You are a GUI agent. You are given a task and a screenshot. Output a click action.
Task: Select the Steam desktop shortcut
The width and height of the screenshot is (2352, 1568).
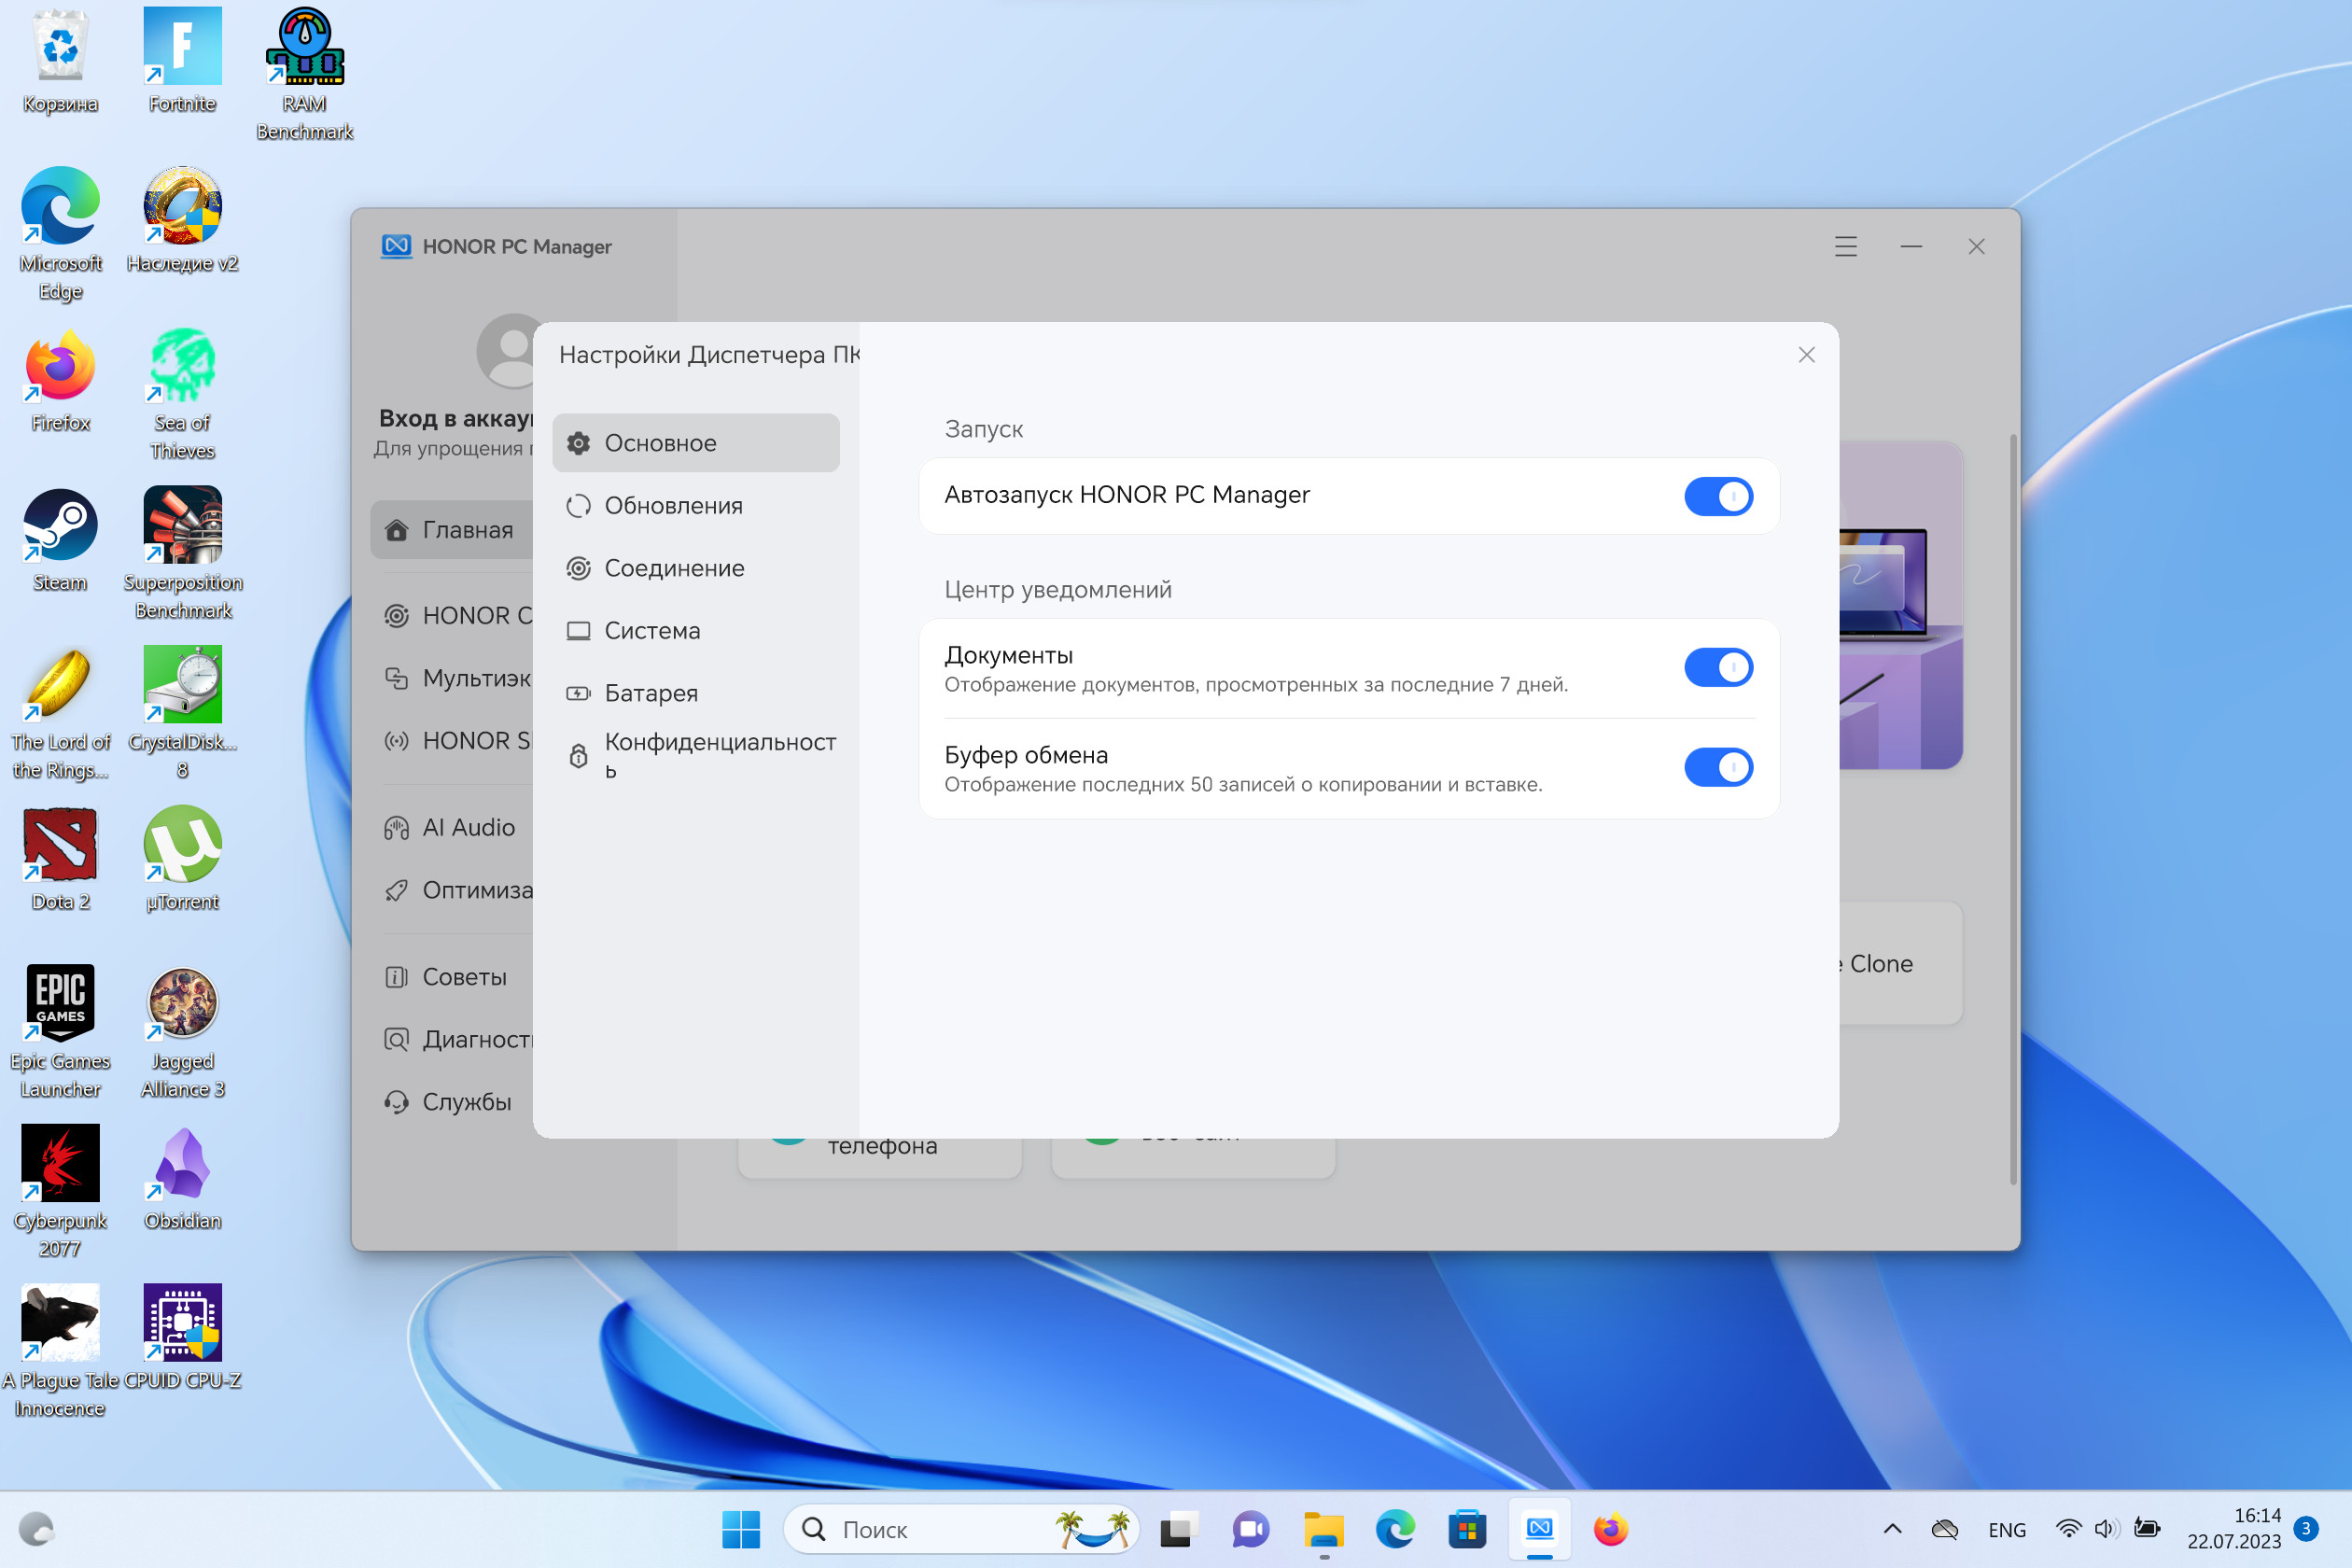[x=61, y=541]
